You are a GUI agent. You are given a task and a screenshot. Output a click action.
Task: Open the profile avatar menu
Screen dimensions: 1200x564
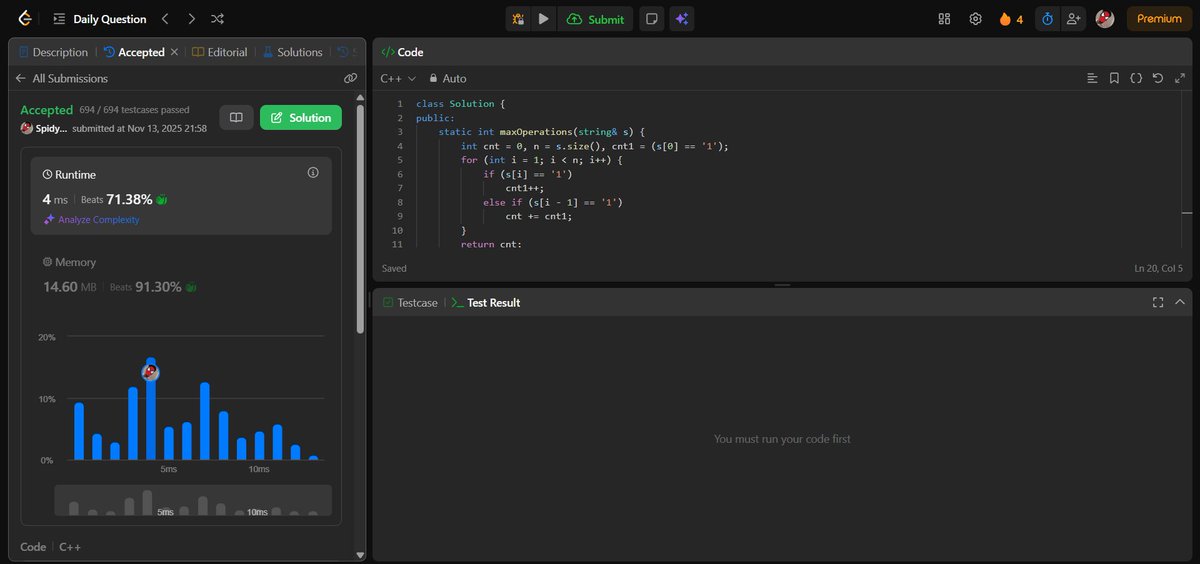(x=1105, y=19)
